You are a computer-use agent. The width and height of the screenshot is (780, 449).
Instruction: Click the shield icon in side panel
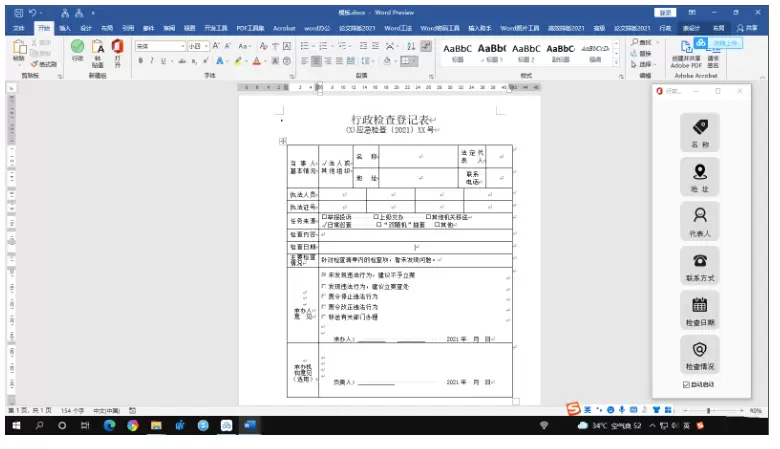point(700,349)
